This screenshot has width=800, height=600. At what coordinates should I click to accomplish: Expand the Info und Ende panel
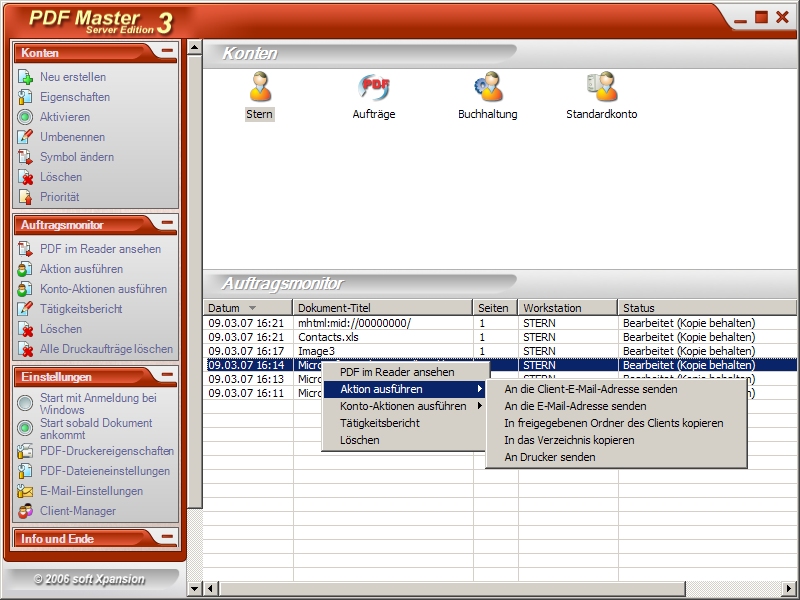point(167,537)
